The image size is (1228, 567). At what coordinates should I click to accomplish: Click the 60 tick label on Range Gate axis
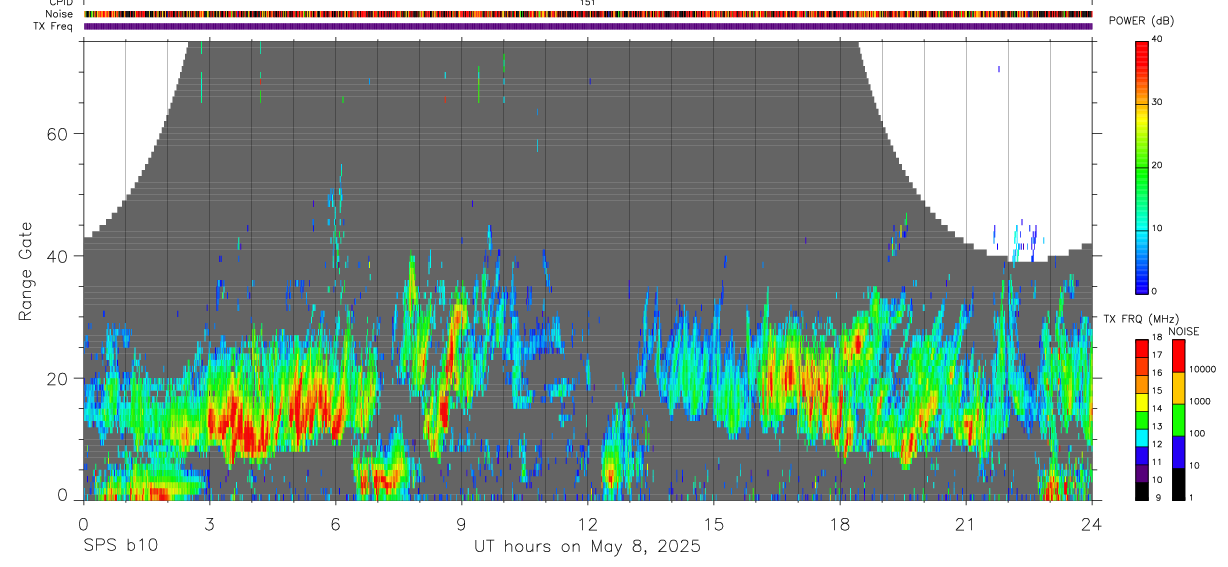(58, 134)
